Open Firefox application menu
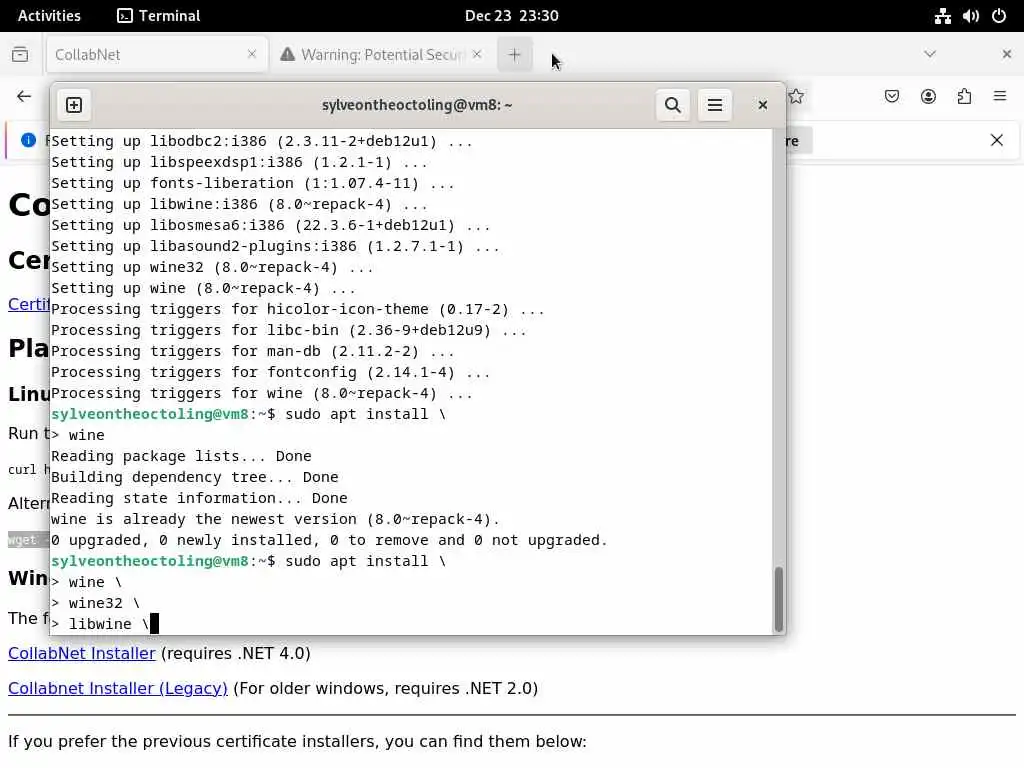This screenshot has width=1024, height=768. [x=1000, y=97]
